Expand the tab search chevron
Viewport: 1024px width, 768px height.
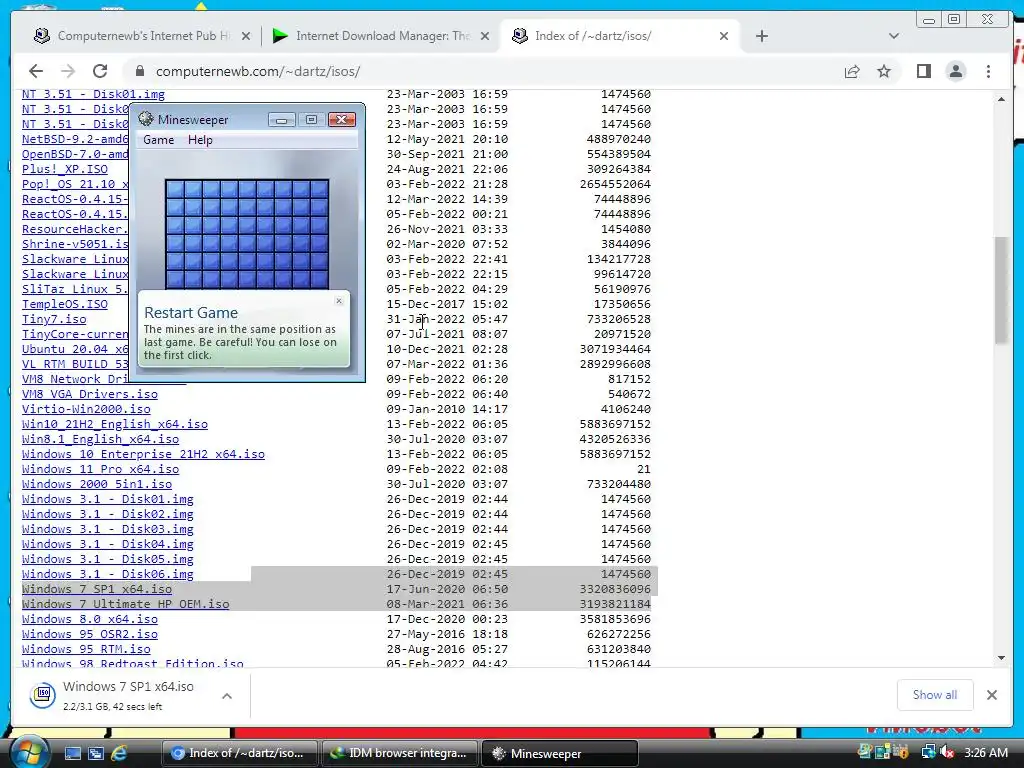[893, 36]
